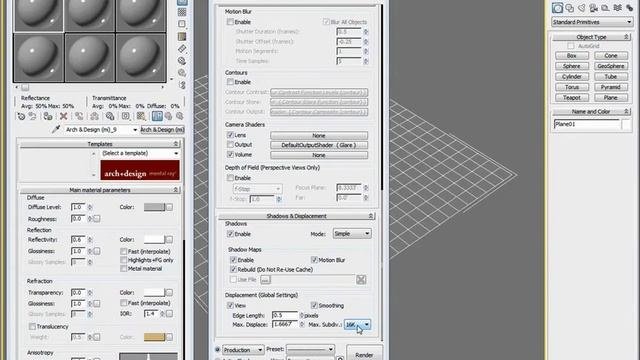Click Arch & Design (mi) material type button
Image resolution: width=640 pixels, height=360 pixels.
coord(162,129)
